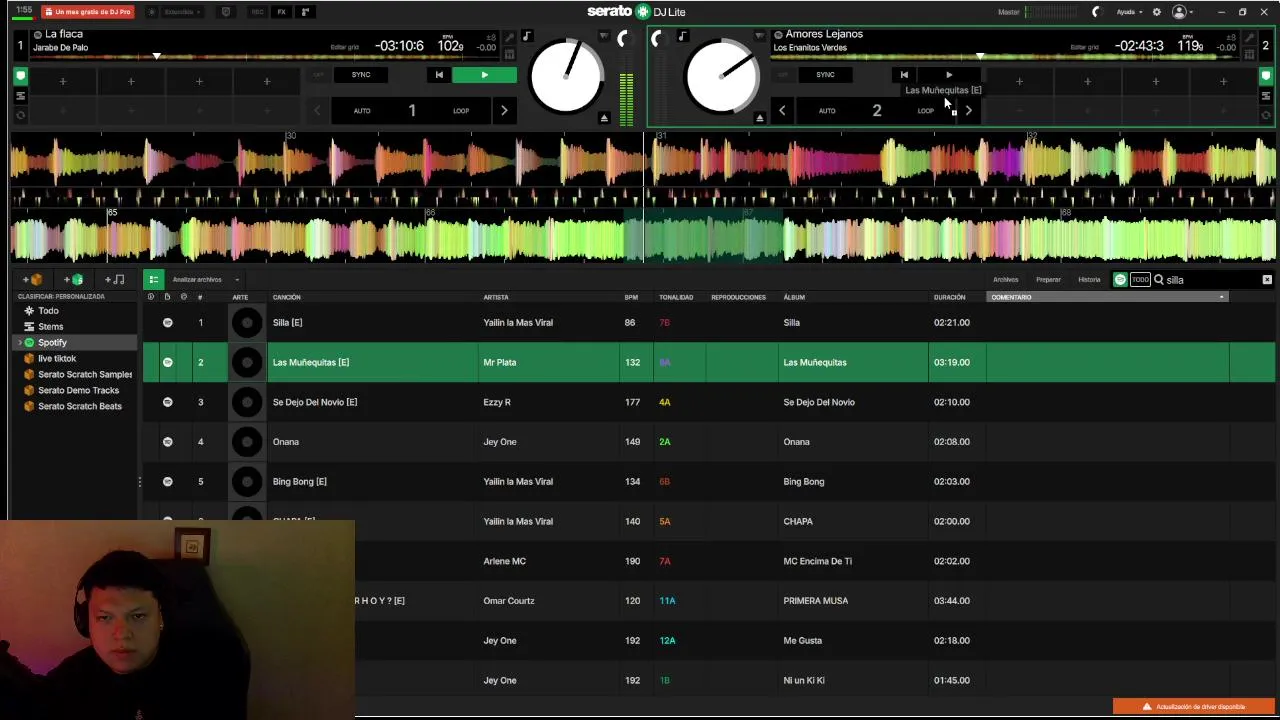
Task: Open Serato Demo Tracks crate
Action: (x=78, y=391)
